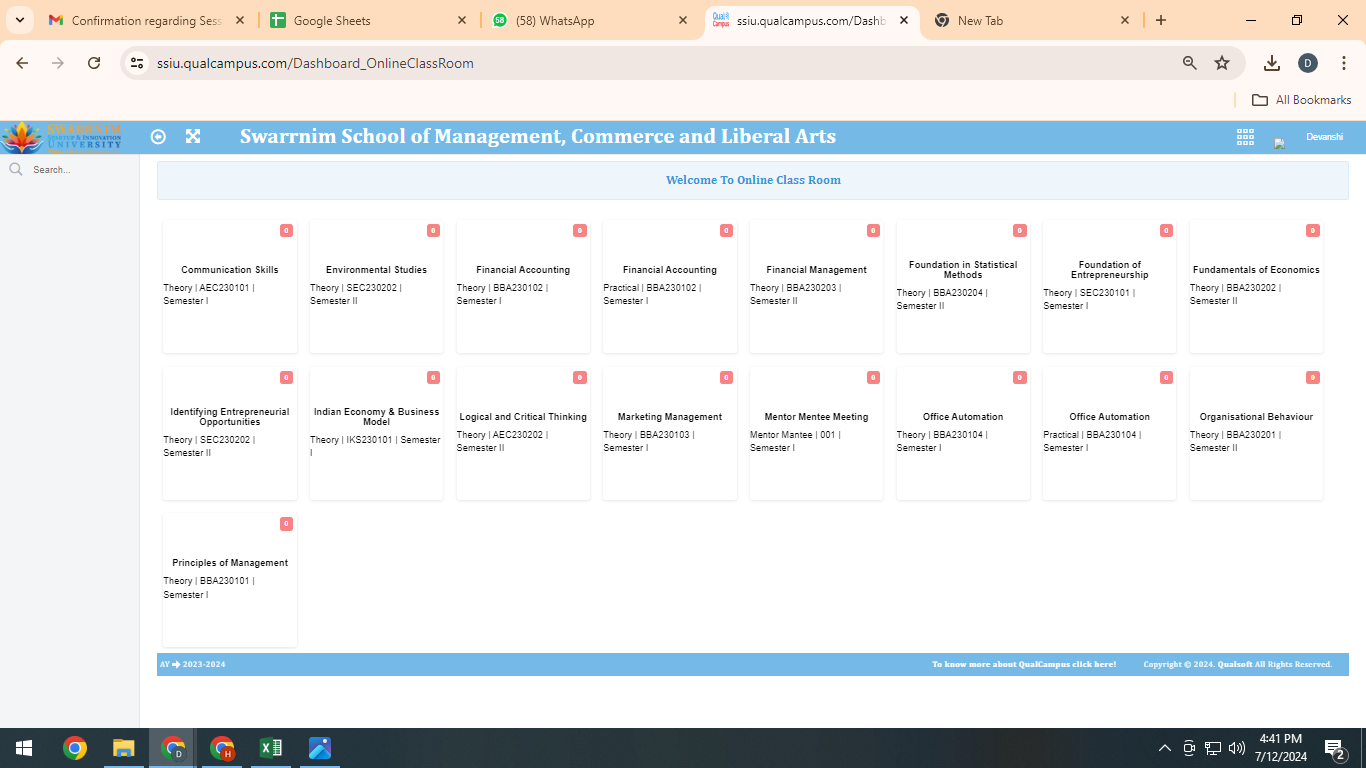Image resolution: width=1366 pixels, height=768 pixels.
Task: Click the sidebar Search input field
Action: click(x=80, y=170)
